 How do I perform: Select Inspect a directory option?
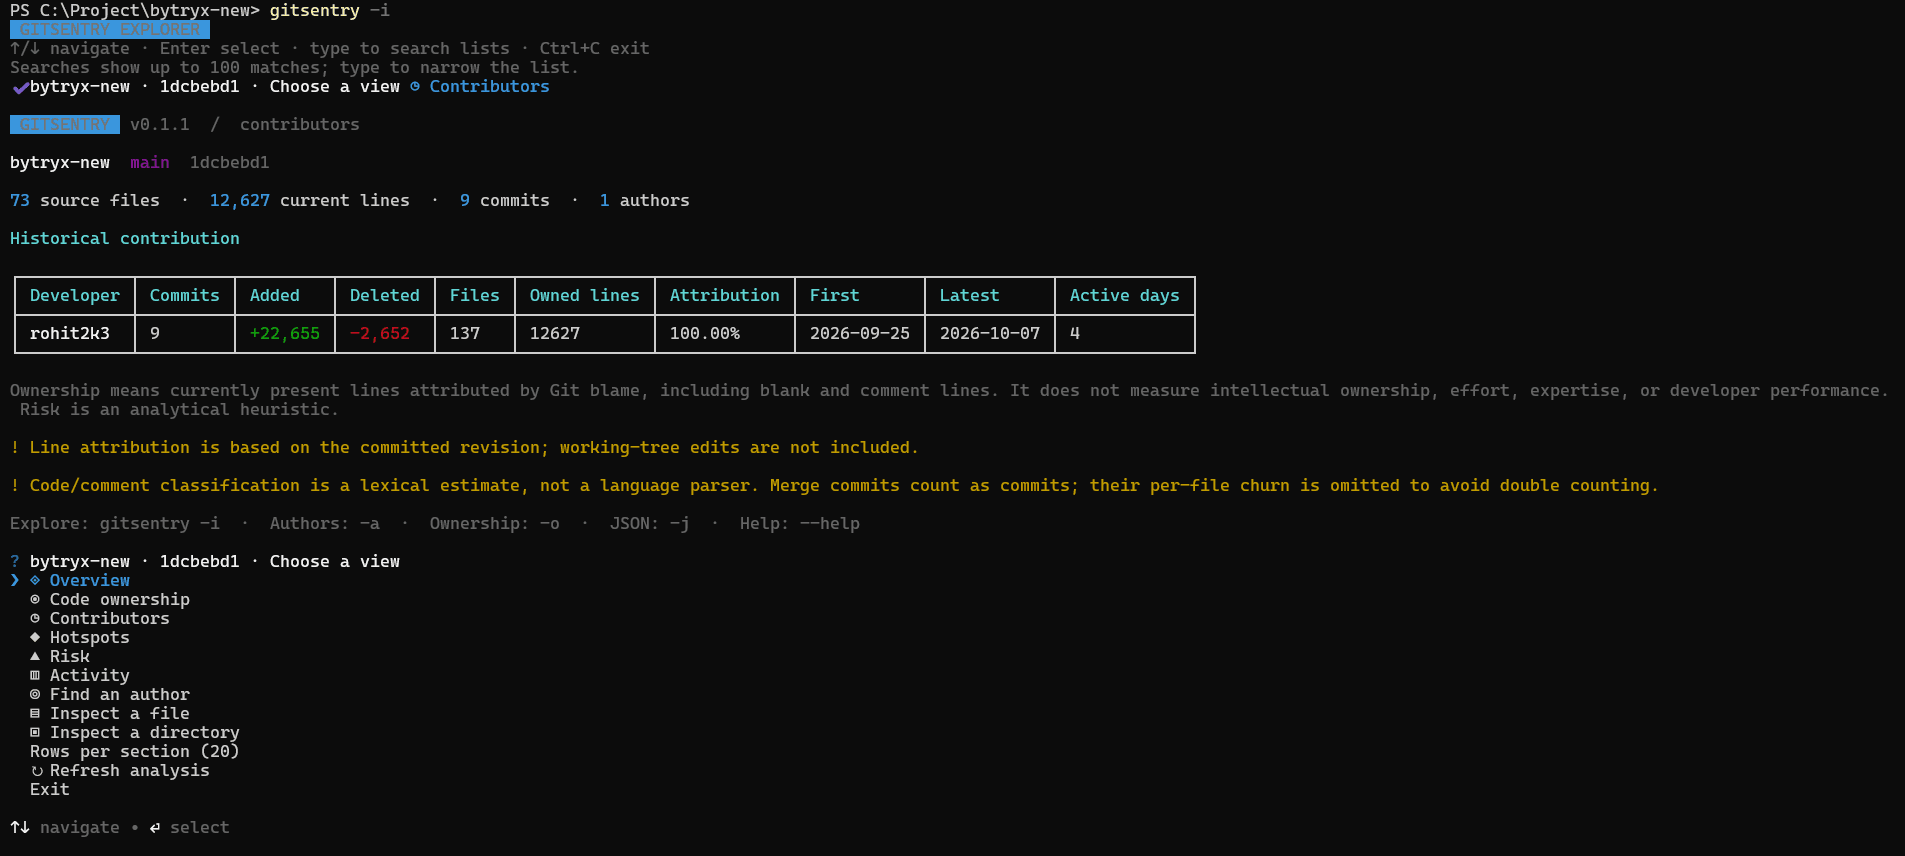pyautogui.click(x=145, y=733)
